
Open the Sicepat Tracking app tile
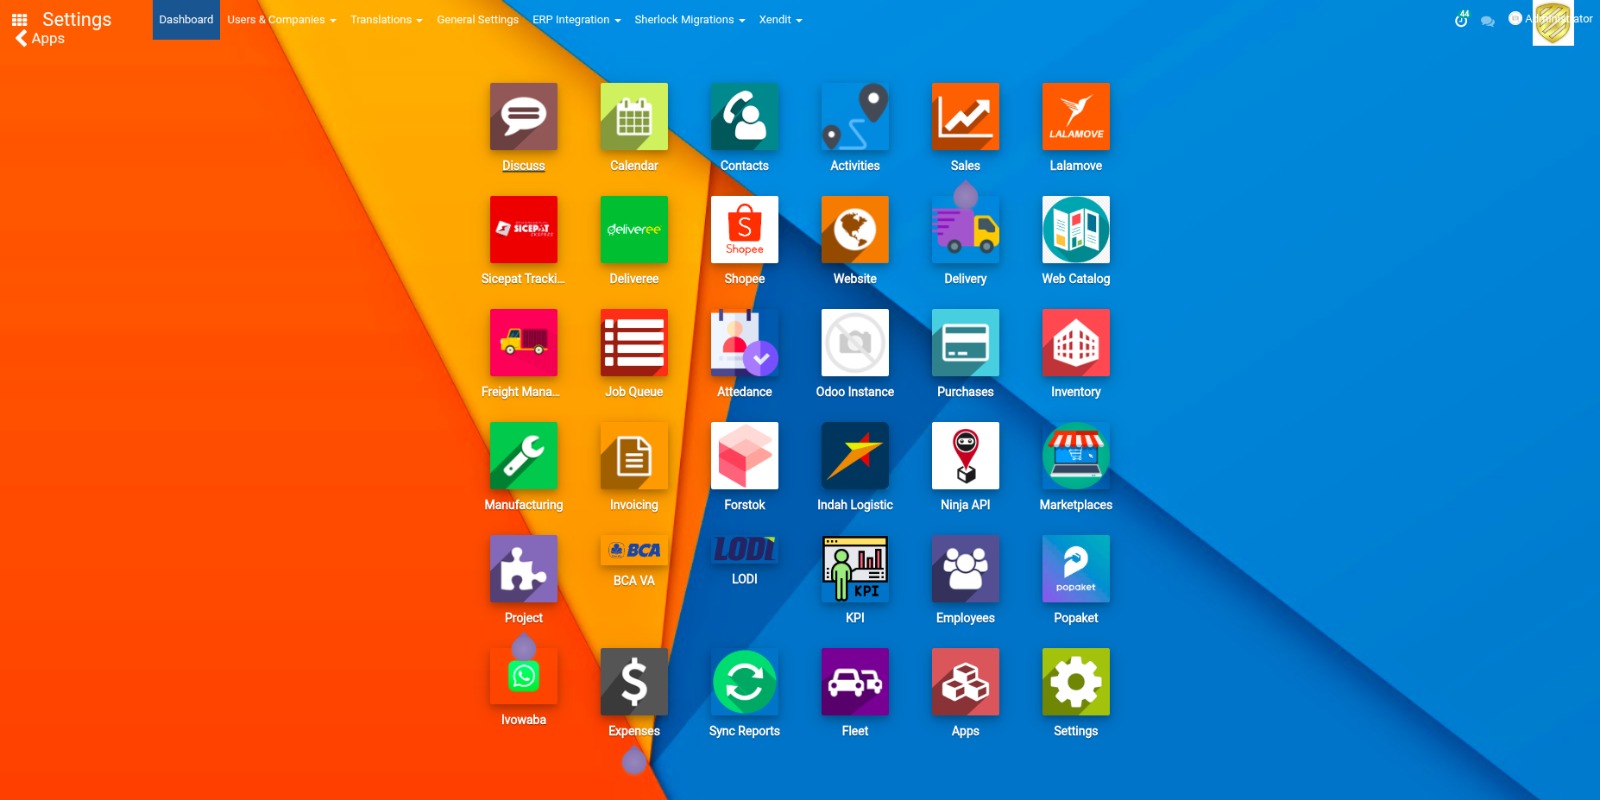click(x=523, y=230)
